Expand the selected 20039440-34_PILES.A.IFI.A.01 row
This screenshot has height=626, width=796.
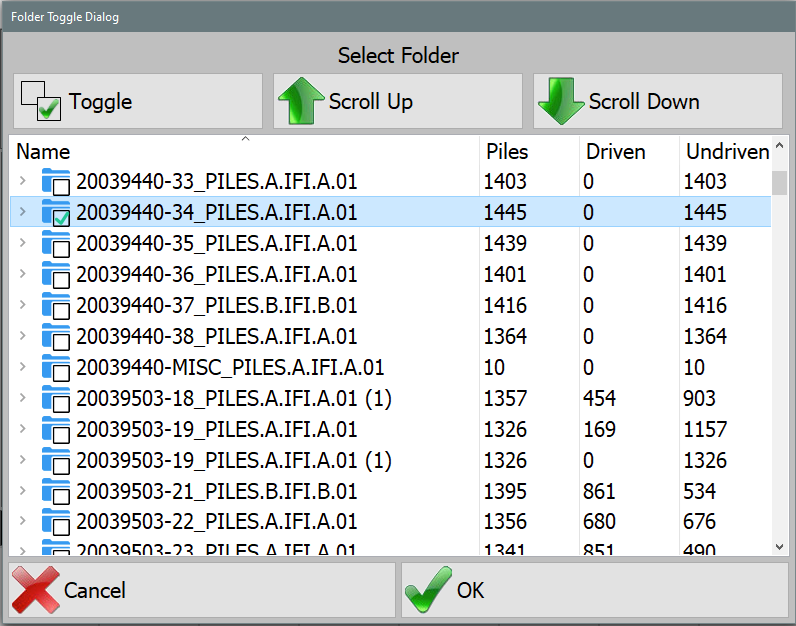[x=22, y=211]
